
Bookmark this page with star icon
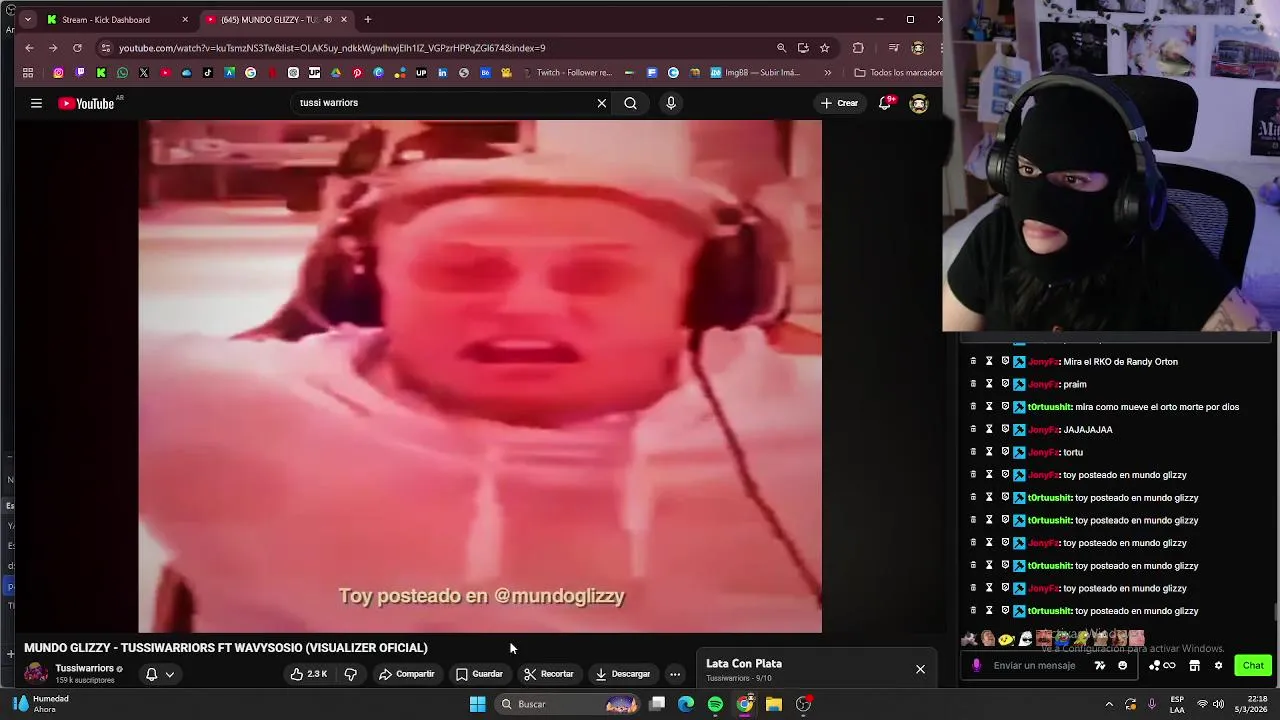824,48
